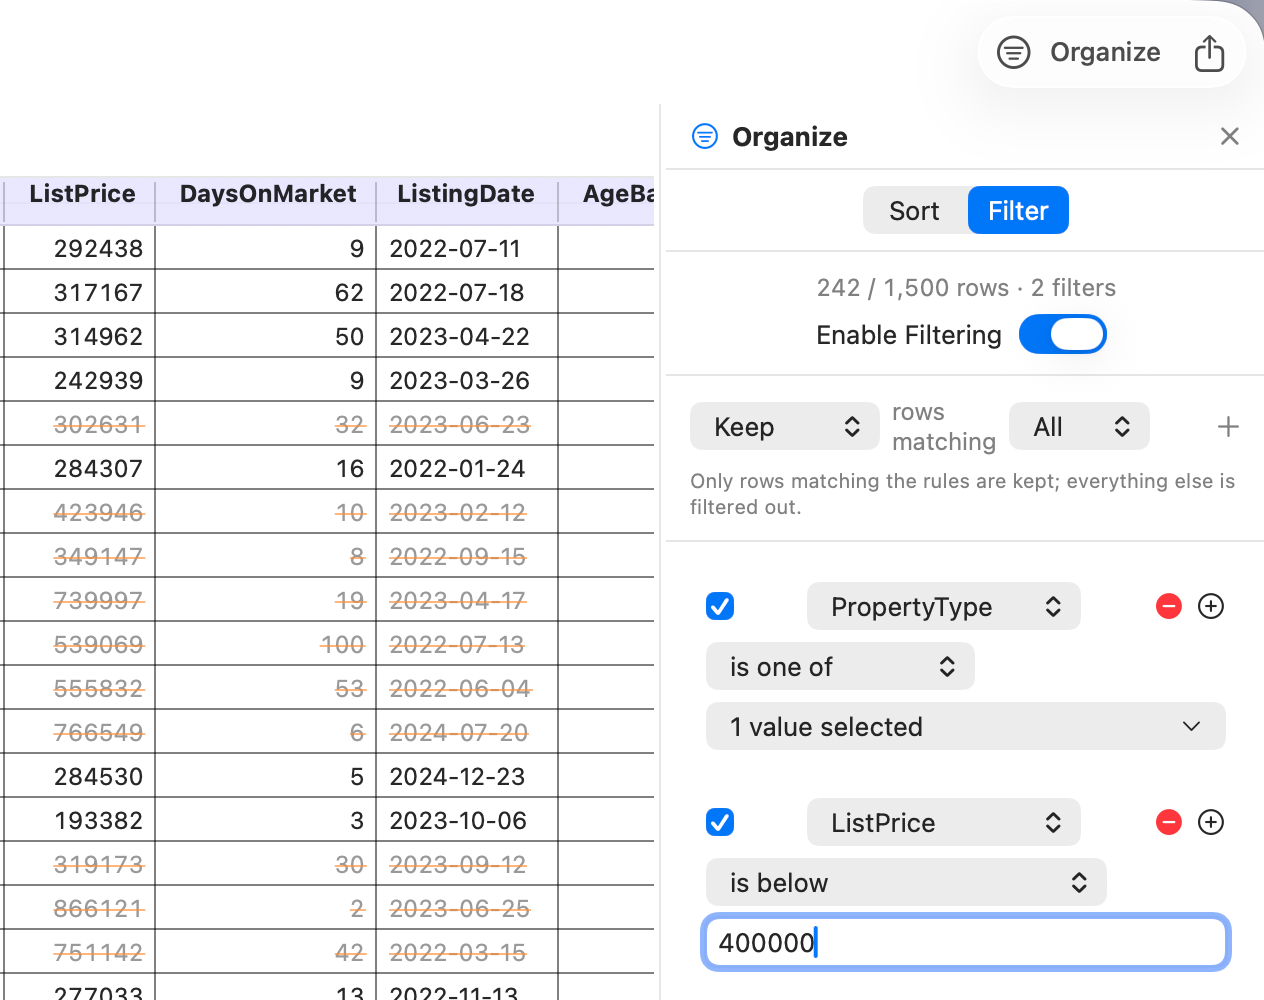Switch to the Sort tab
This screenshot has height=1000, width=1264.
tap(915, 210)
